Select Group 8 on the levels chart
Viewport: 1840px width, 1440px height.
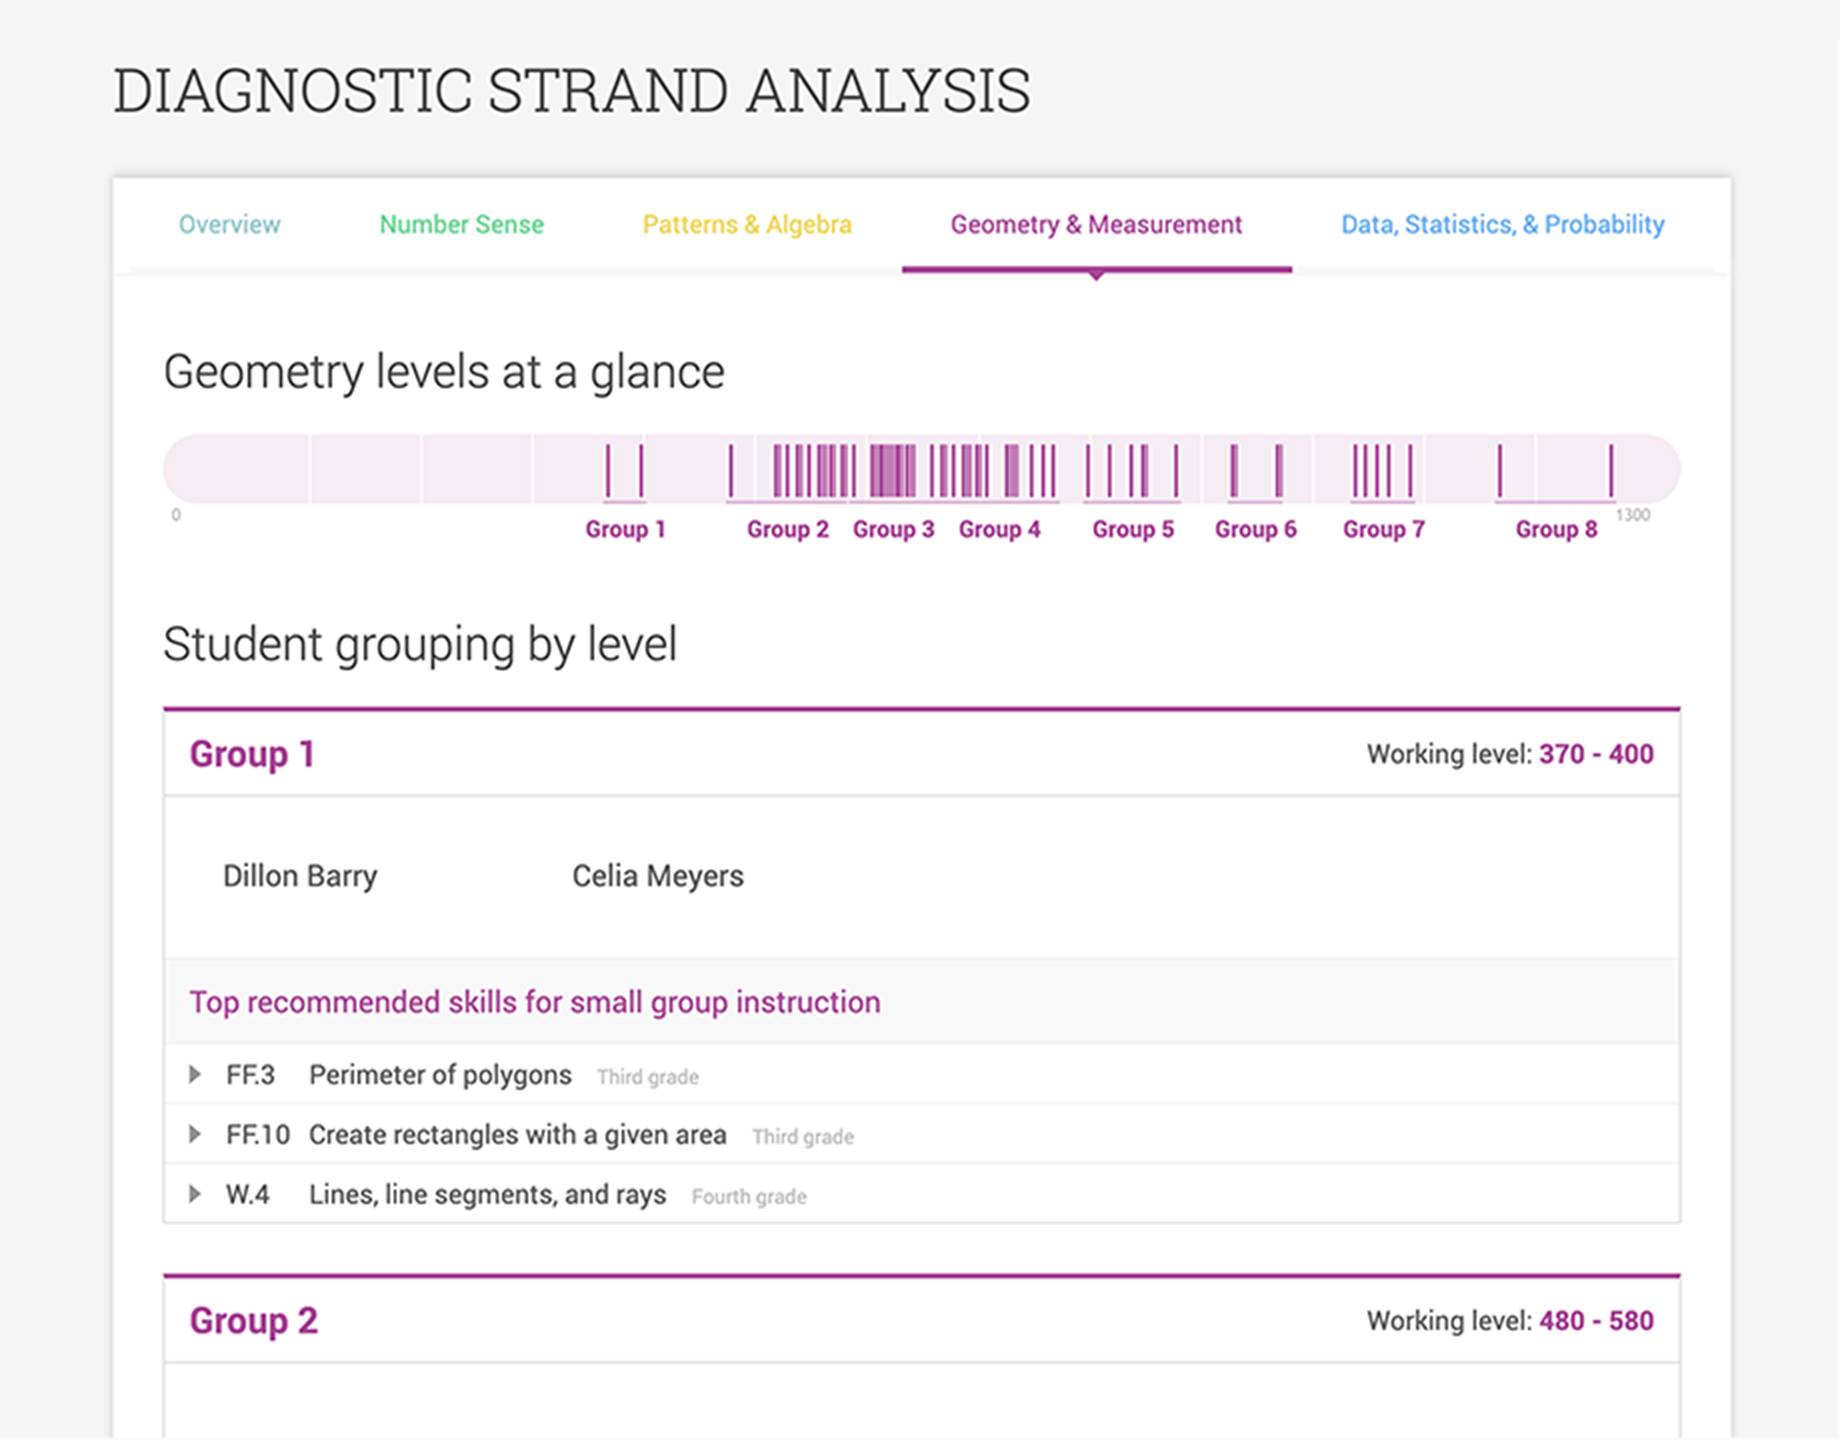tap(1555, 529)
